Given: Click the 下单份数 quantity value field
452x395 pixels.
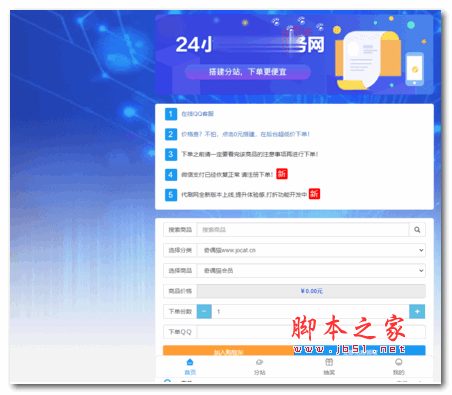Looking at the screenshot, I should (x=310, y=311).
